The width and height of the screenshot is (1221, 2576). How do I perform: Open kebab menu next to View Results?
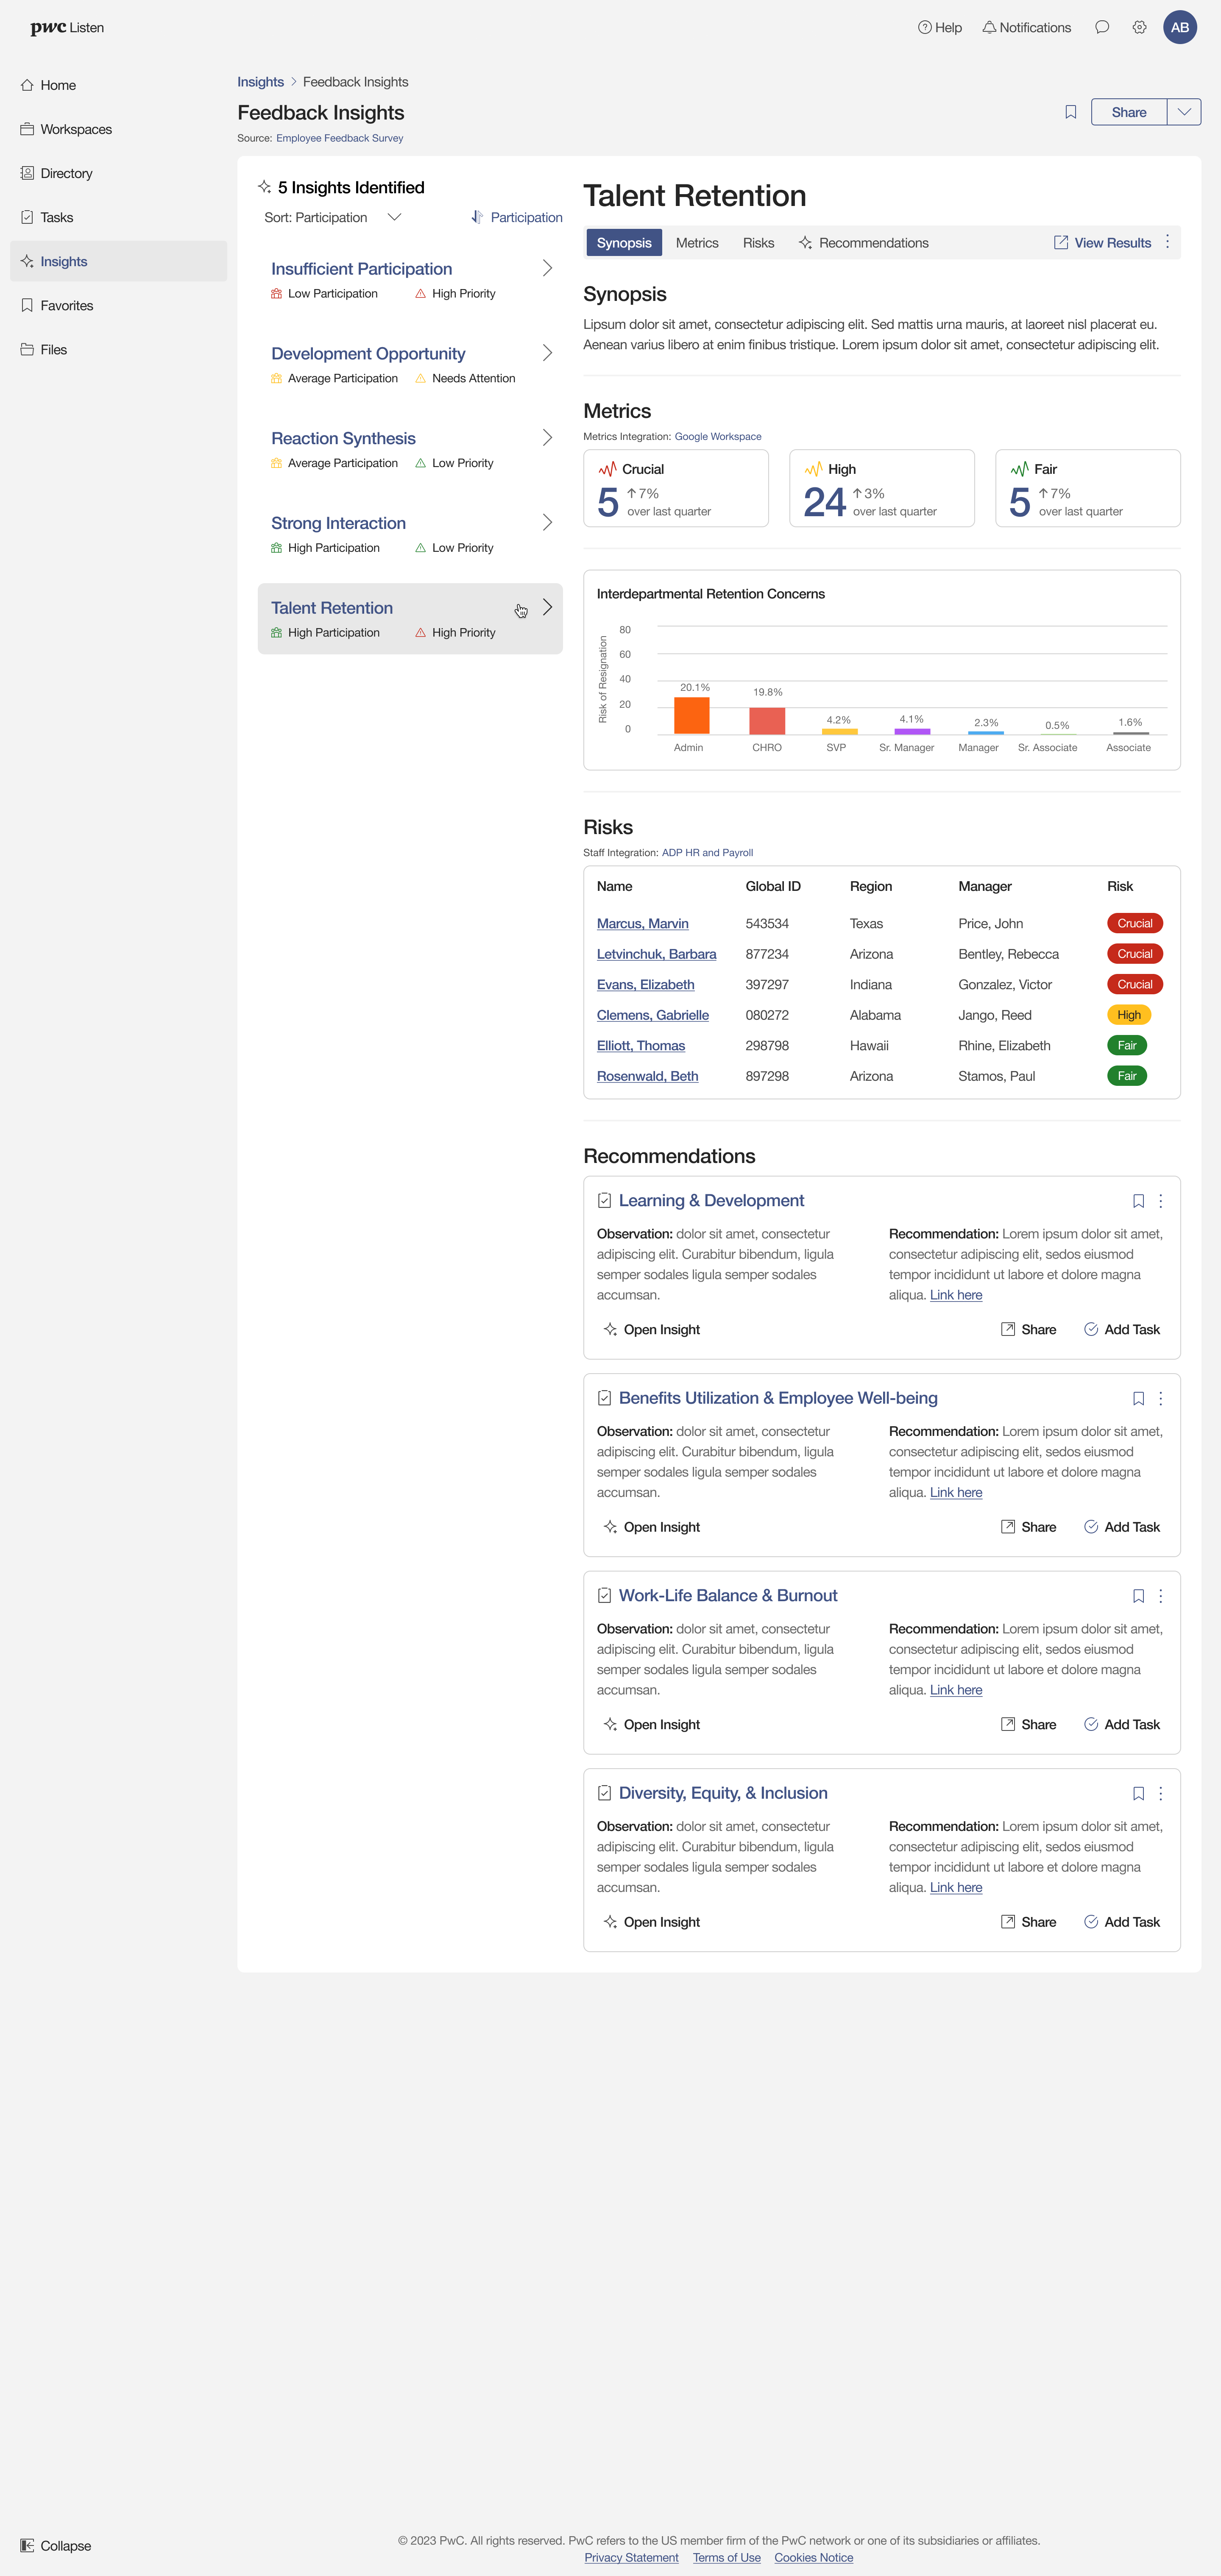tap(1167, 242)
